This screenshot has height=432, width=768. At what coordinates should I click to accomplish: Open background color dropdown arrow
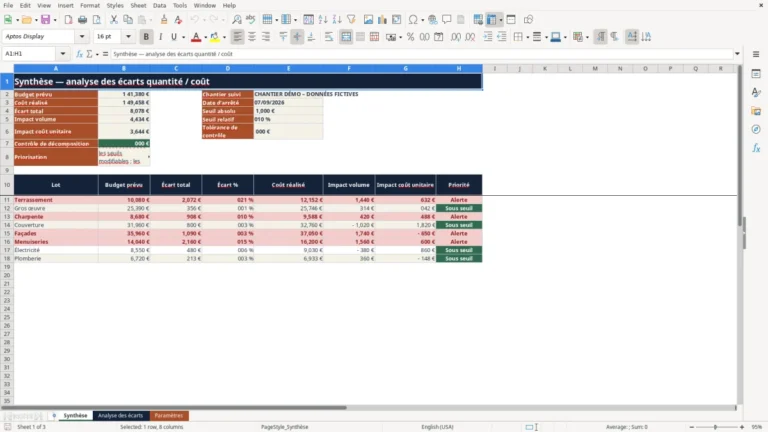[224, 37]
